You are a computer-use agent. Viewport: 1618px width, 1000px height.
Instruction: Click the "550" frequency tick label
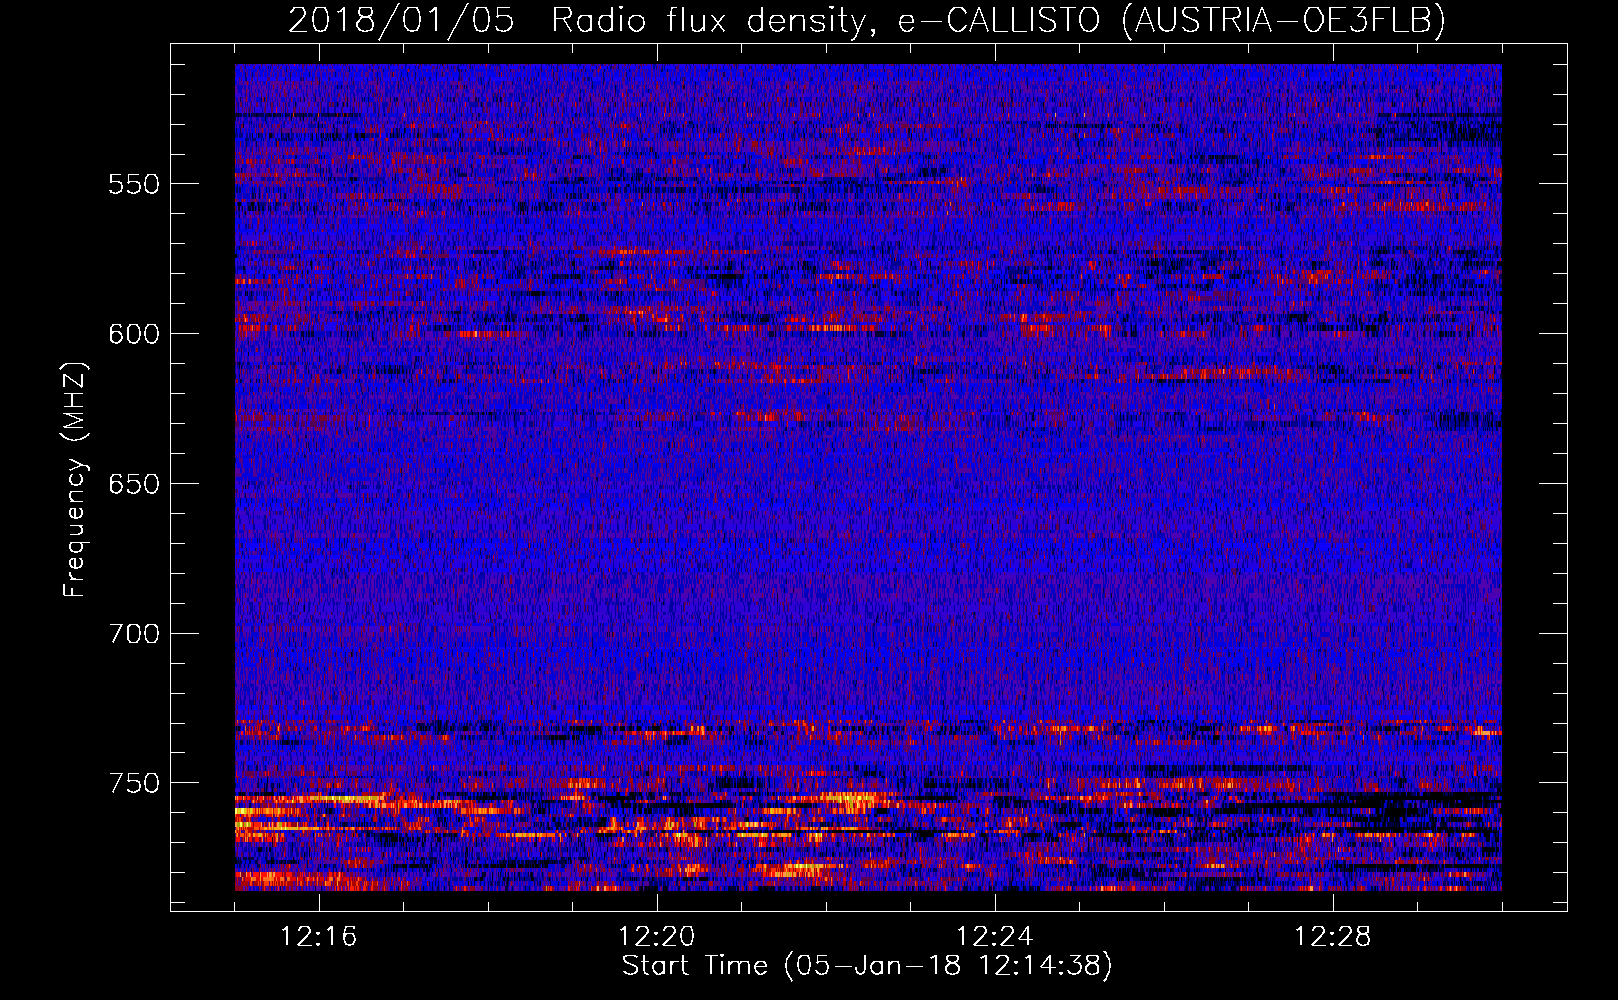[134, 184]
